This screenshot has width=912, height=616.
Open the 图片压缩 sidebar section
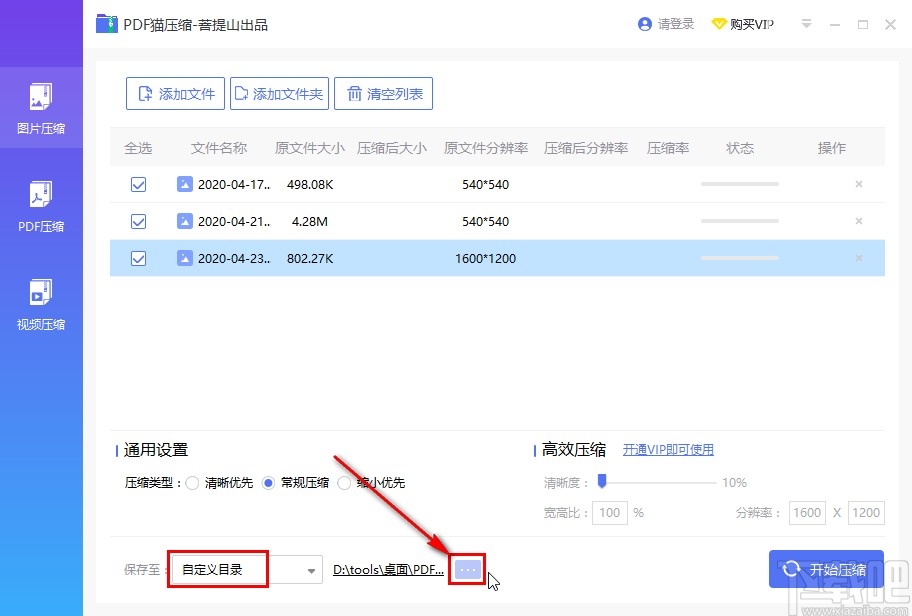41,108
